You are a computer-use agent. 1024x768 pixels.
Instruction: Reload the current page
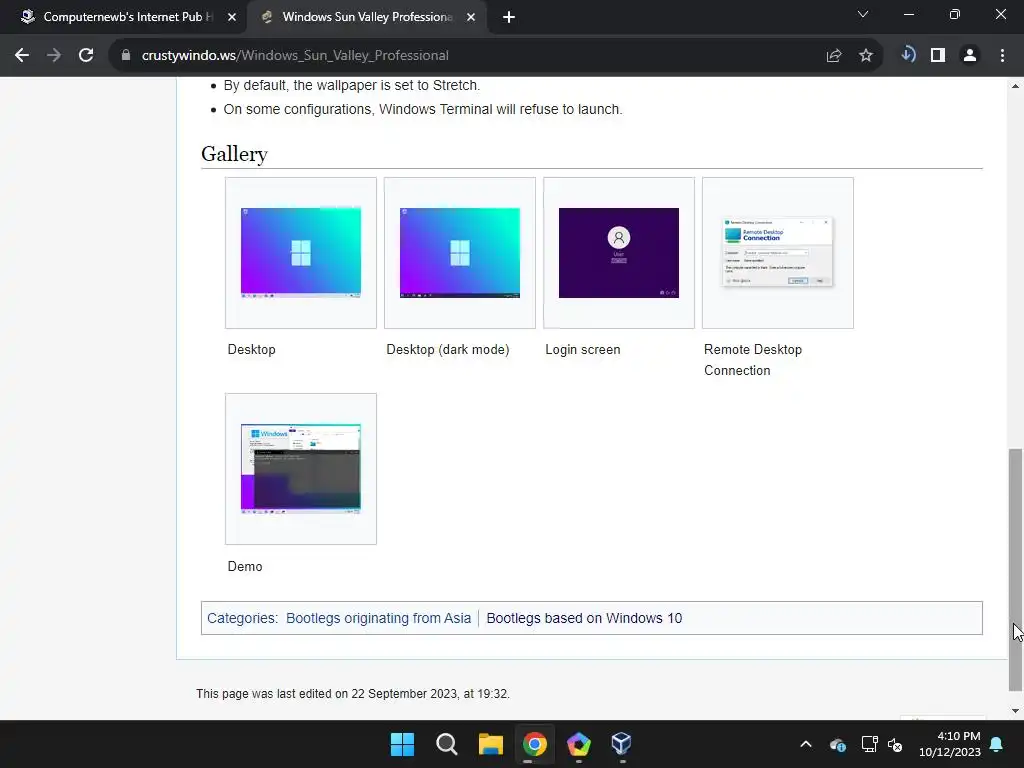86,56
